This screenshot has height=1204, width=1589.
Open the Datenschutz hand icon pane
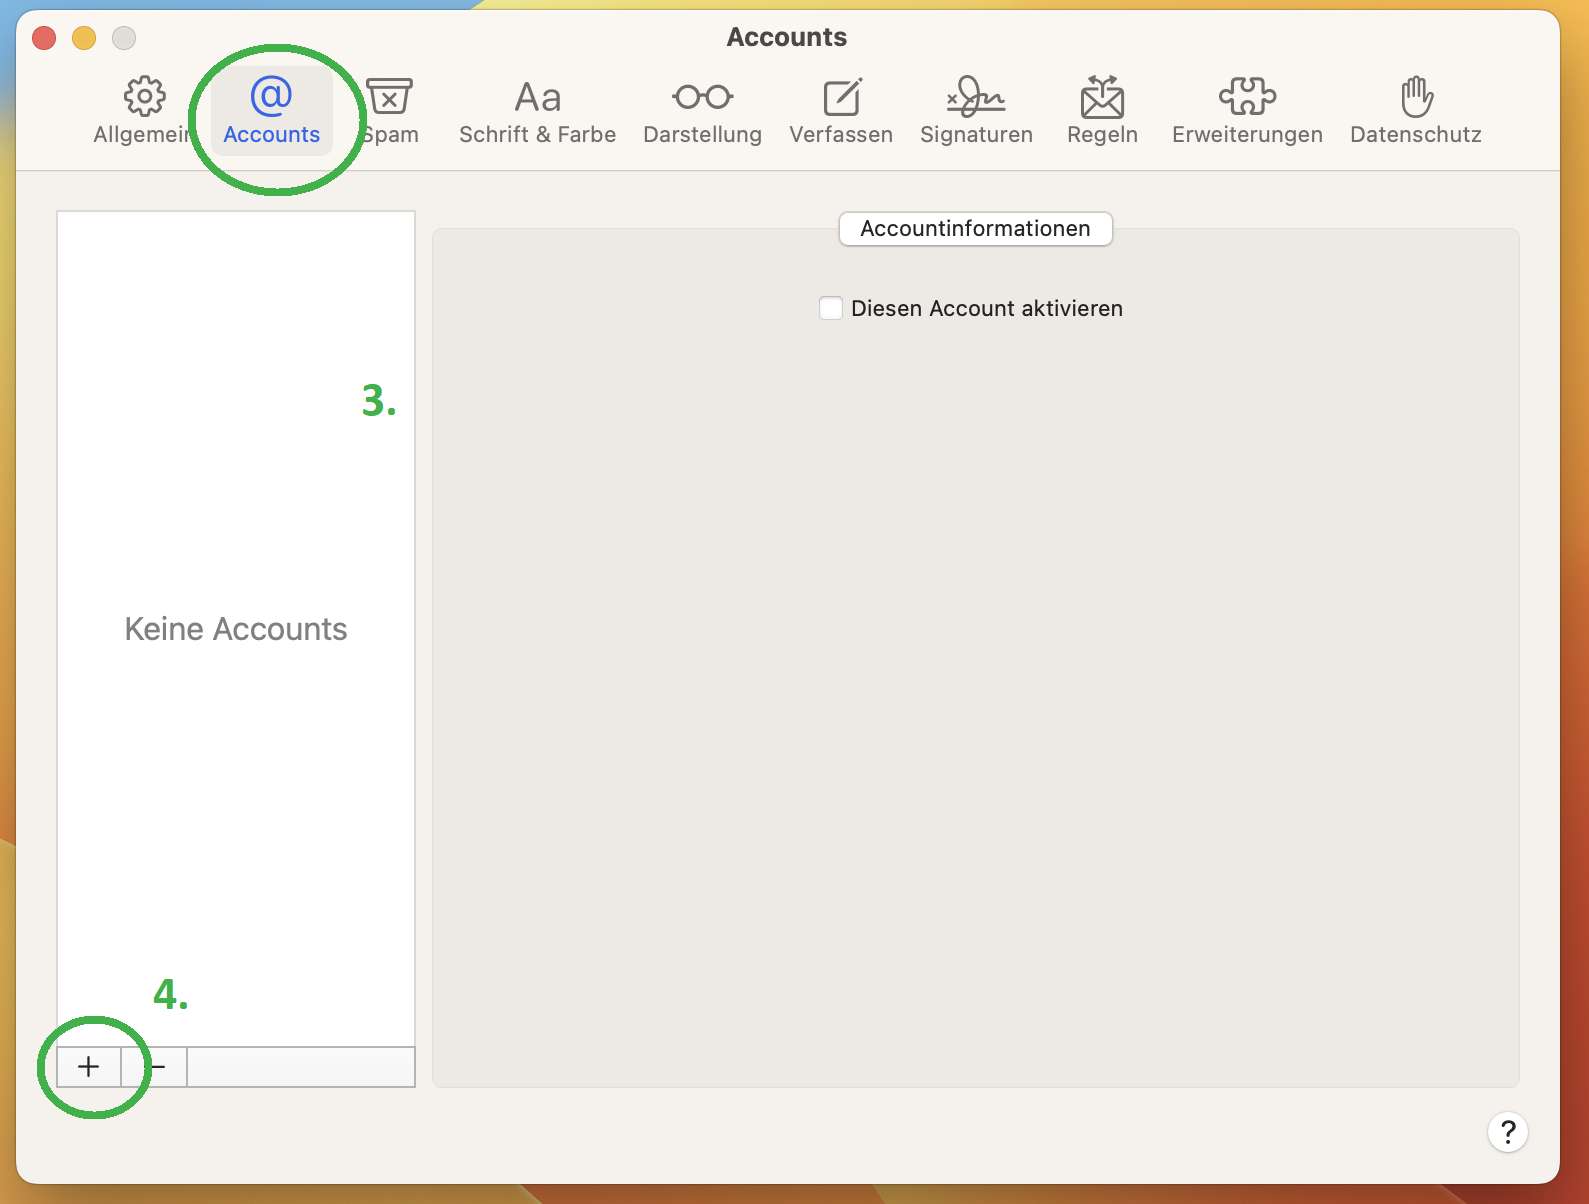tap(1415, 110)
